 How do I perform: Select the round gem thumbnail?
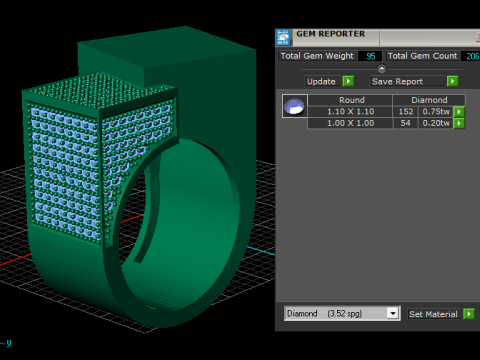[x=295, y=106]
